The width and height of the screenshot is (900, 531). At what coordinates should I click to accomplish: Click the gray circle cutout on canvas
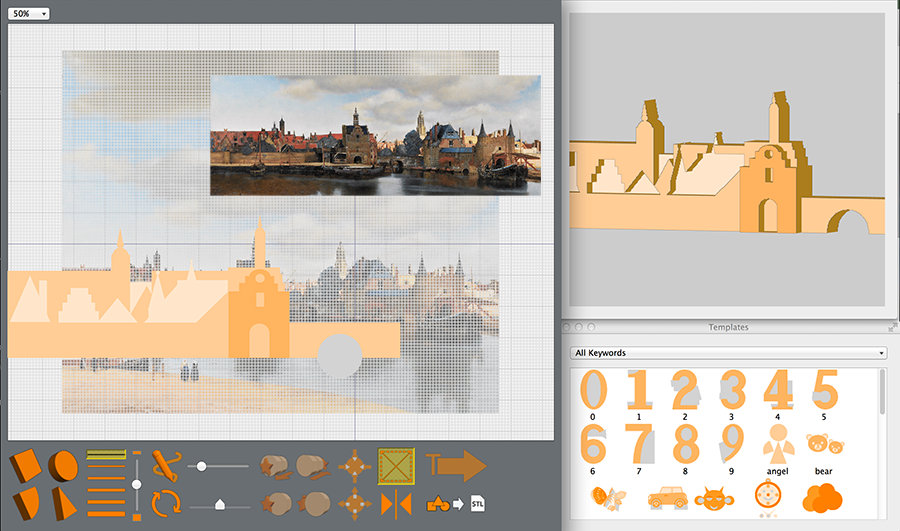click(340, 356)
